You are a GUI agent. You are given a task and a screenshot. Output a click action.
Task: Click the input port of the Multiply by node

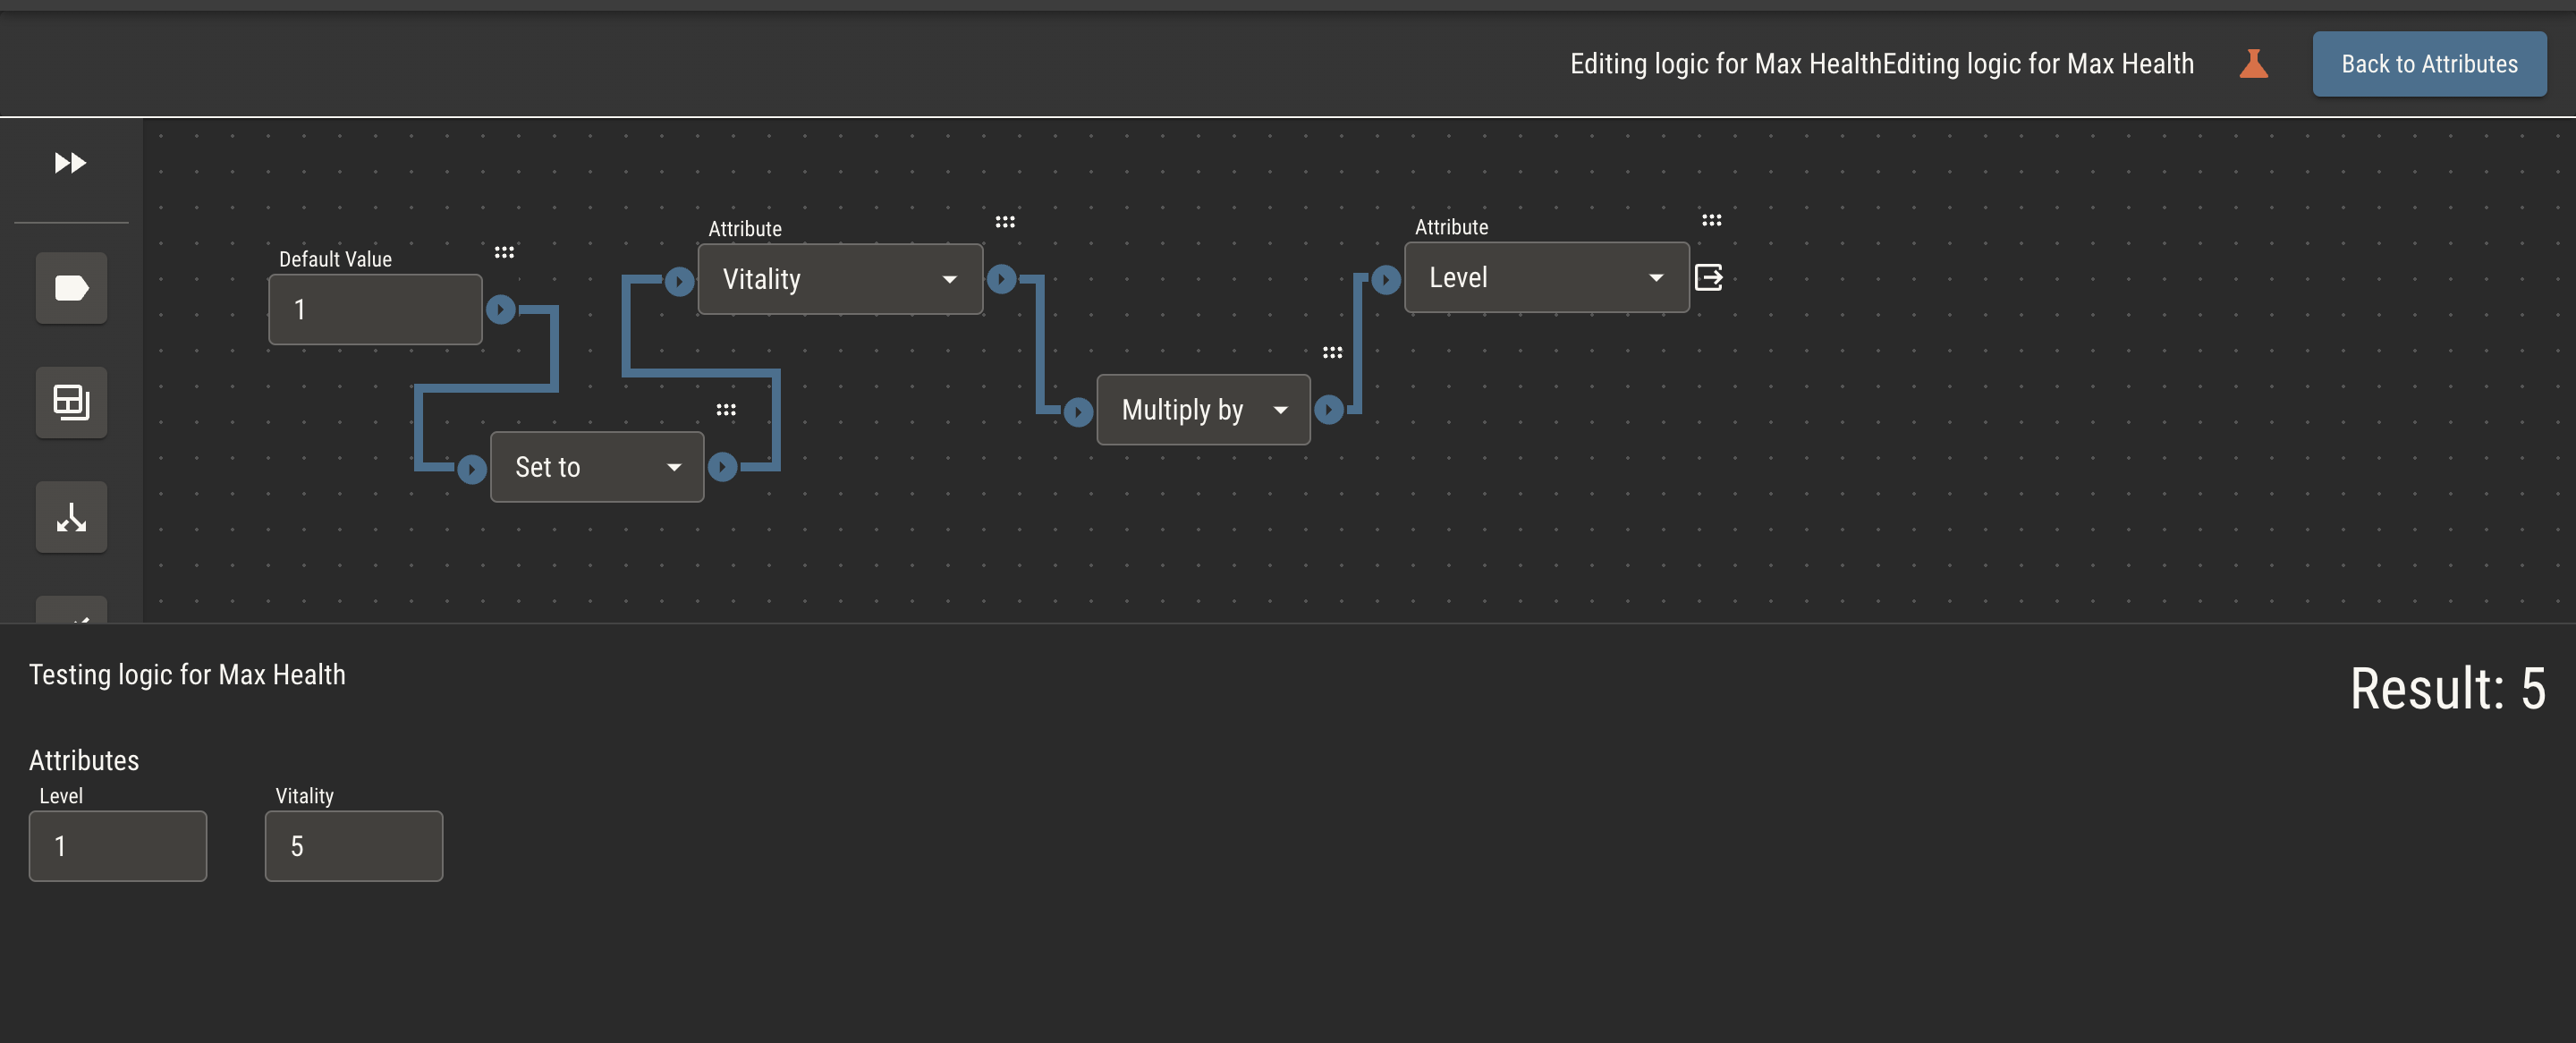(1078, 411)
